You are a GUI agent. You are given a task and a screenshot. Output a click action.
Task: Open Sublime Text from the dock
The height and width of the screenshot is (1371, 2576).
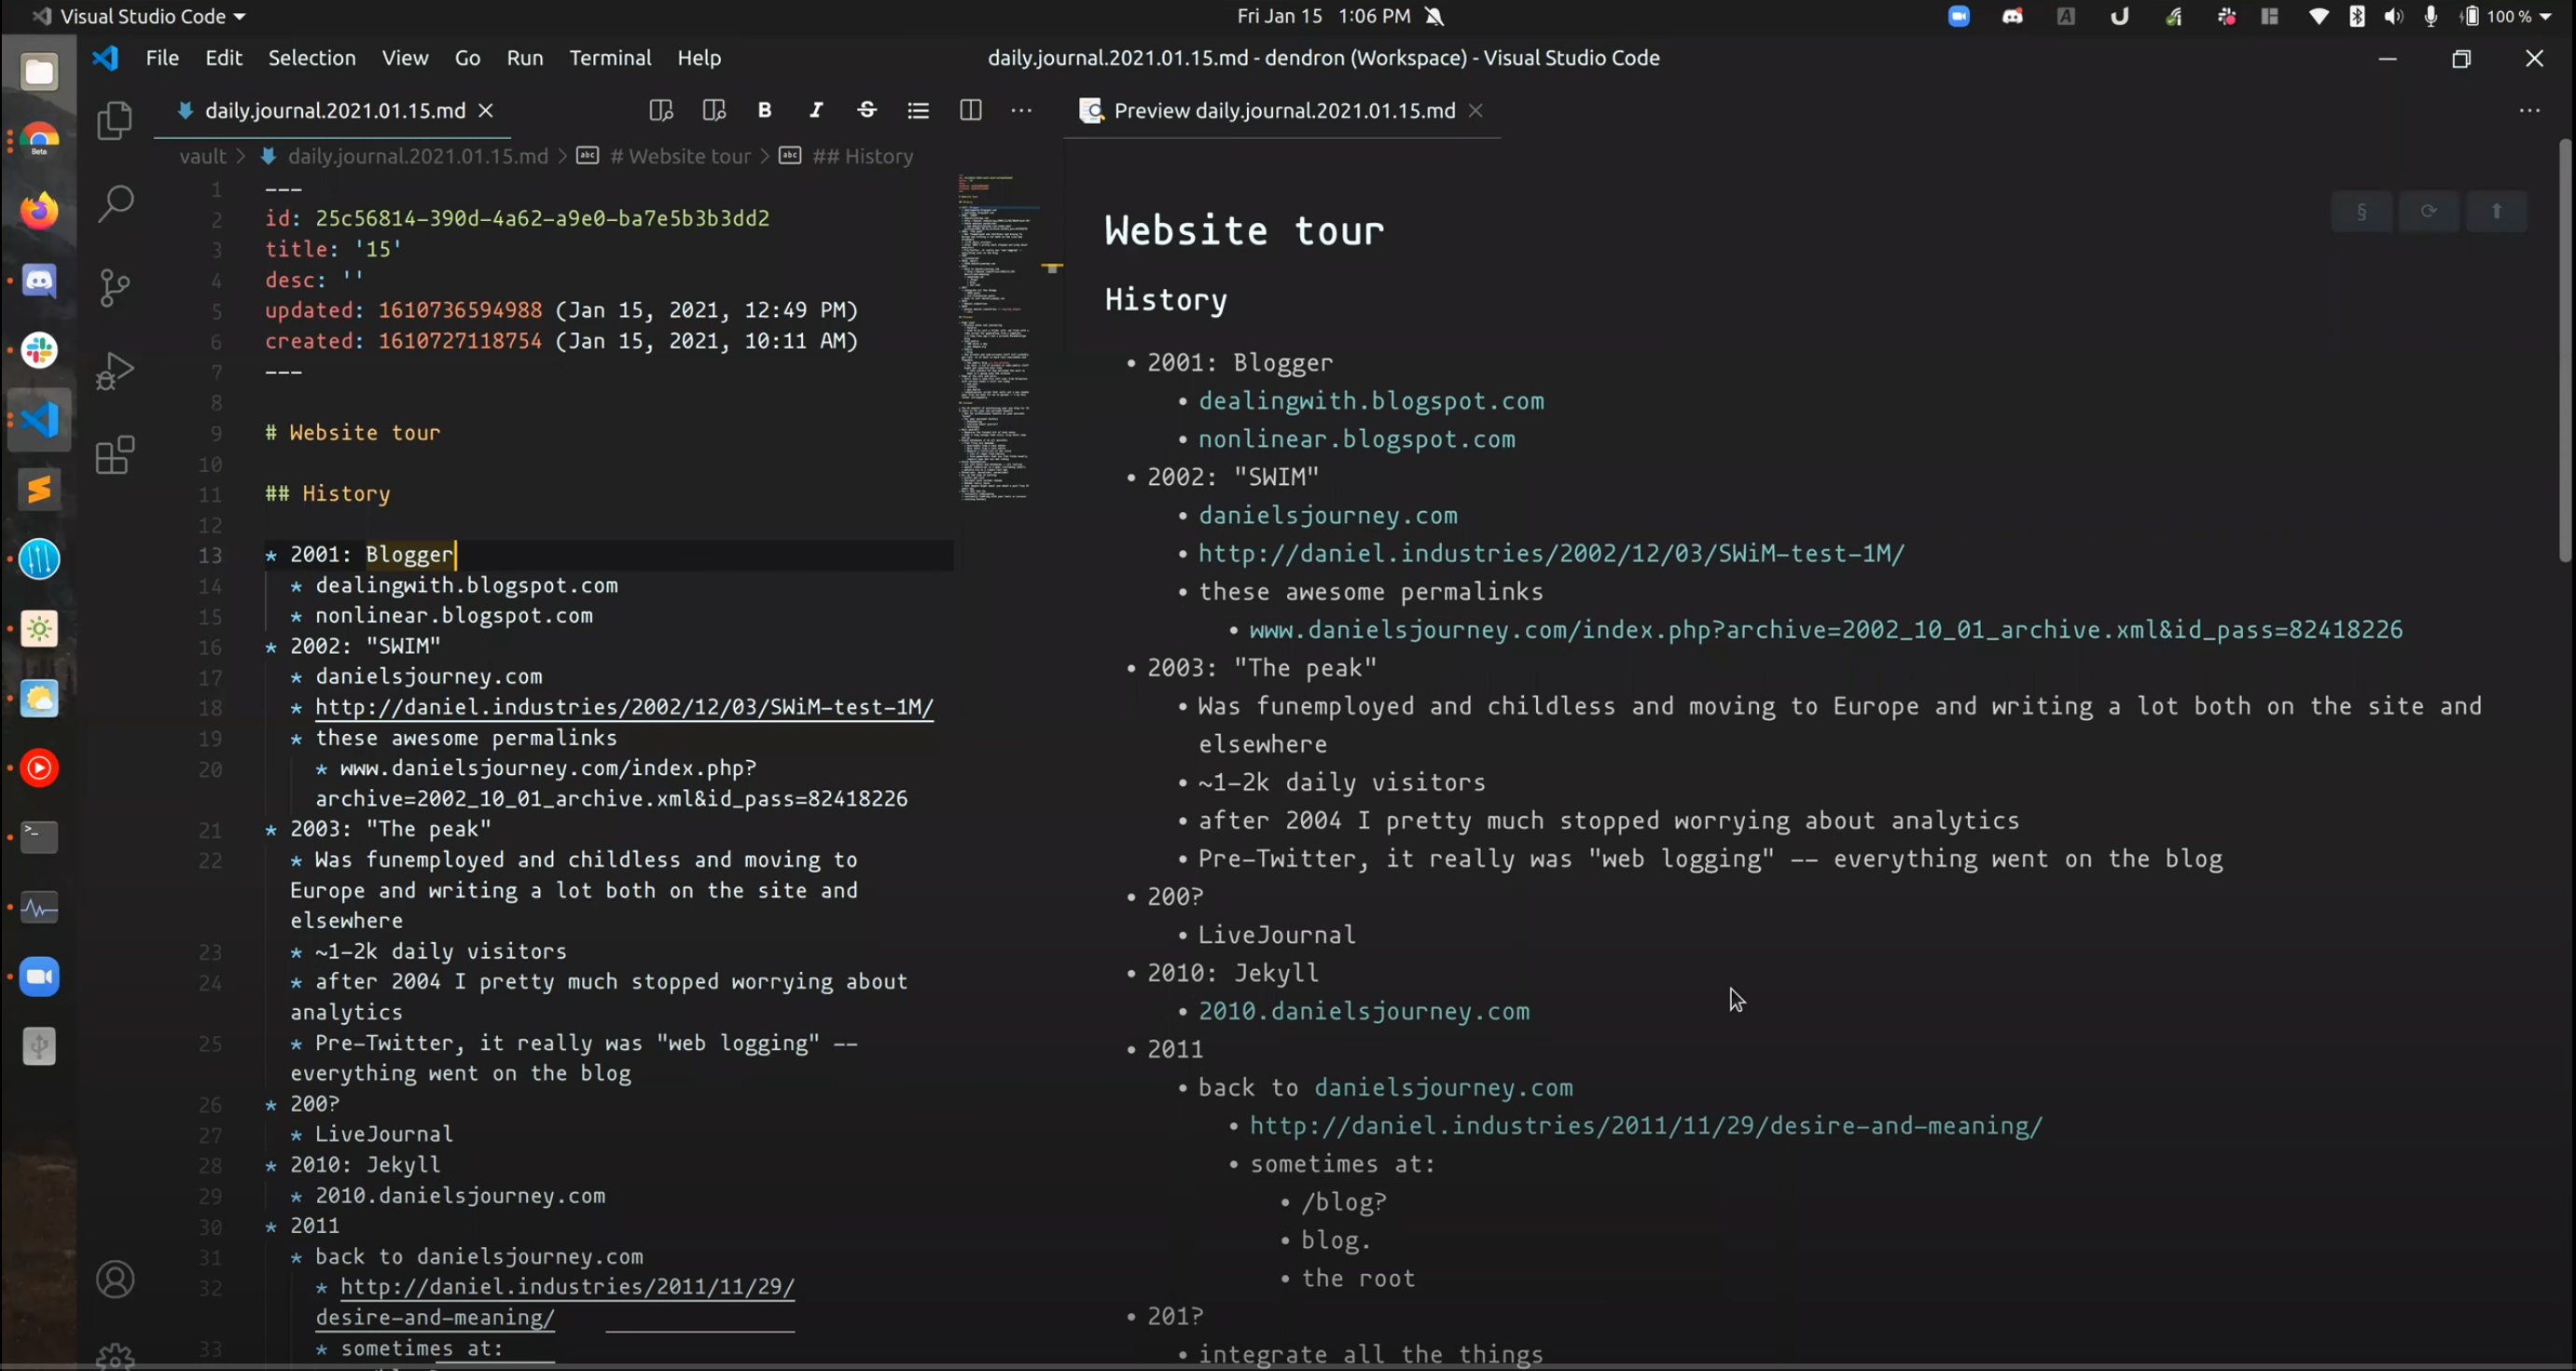pyautogui.click(x=39, y=489)
